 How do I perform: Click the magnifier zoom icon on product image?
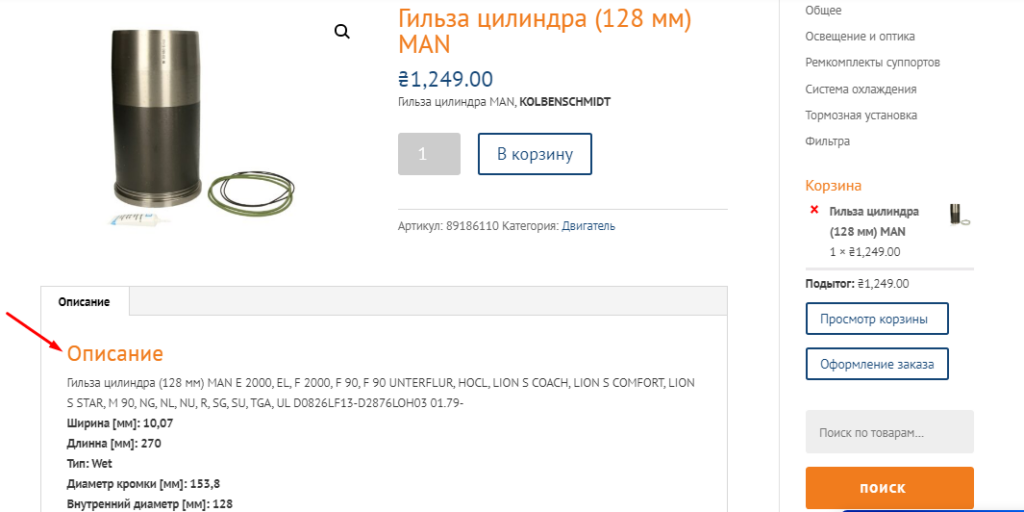point(342,31)
